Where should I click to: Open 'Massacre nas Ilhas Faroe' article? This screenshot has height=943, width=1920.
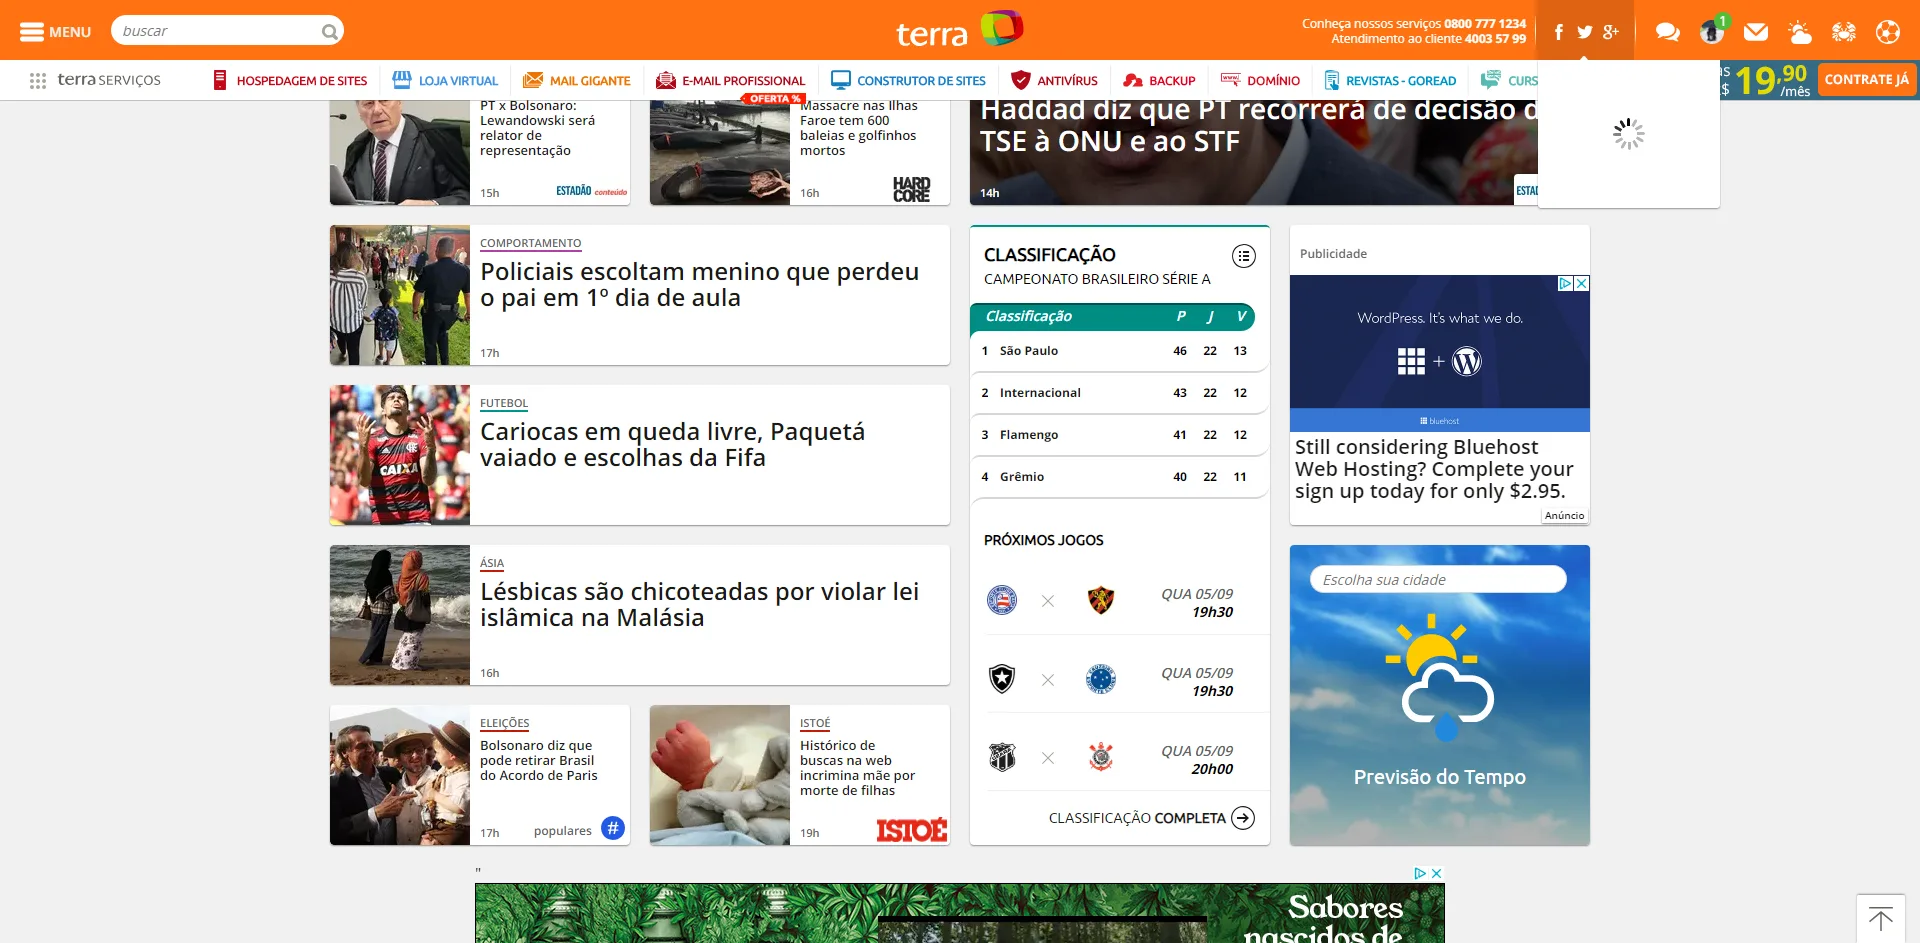click(x=858, y=128)
